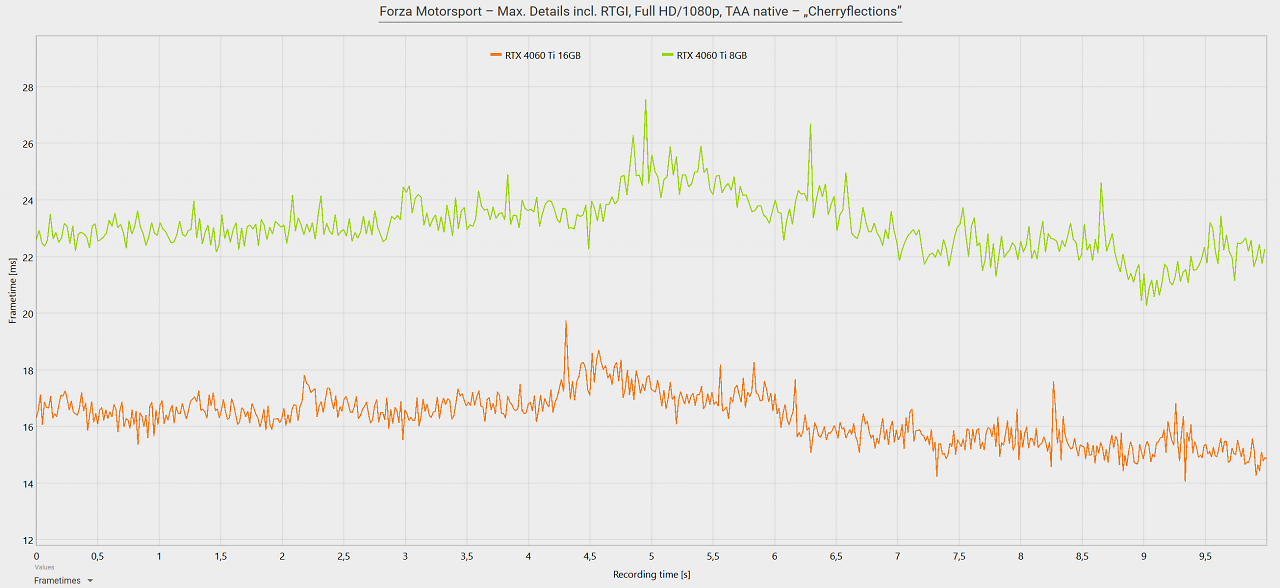
Task: Click y-axis tick value 12
Action: [x=28, y=541]
